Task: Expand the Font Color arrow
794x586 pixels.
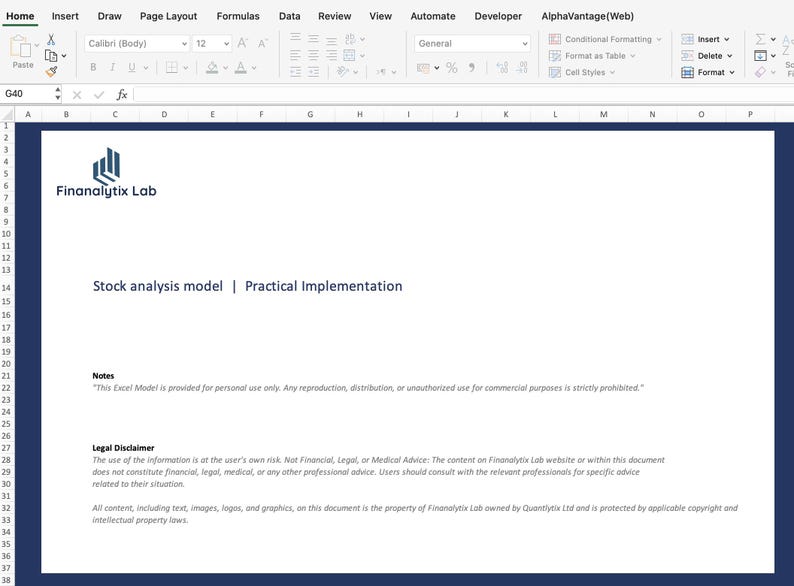Action: point(254,67)
